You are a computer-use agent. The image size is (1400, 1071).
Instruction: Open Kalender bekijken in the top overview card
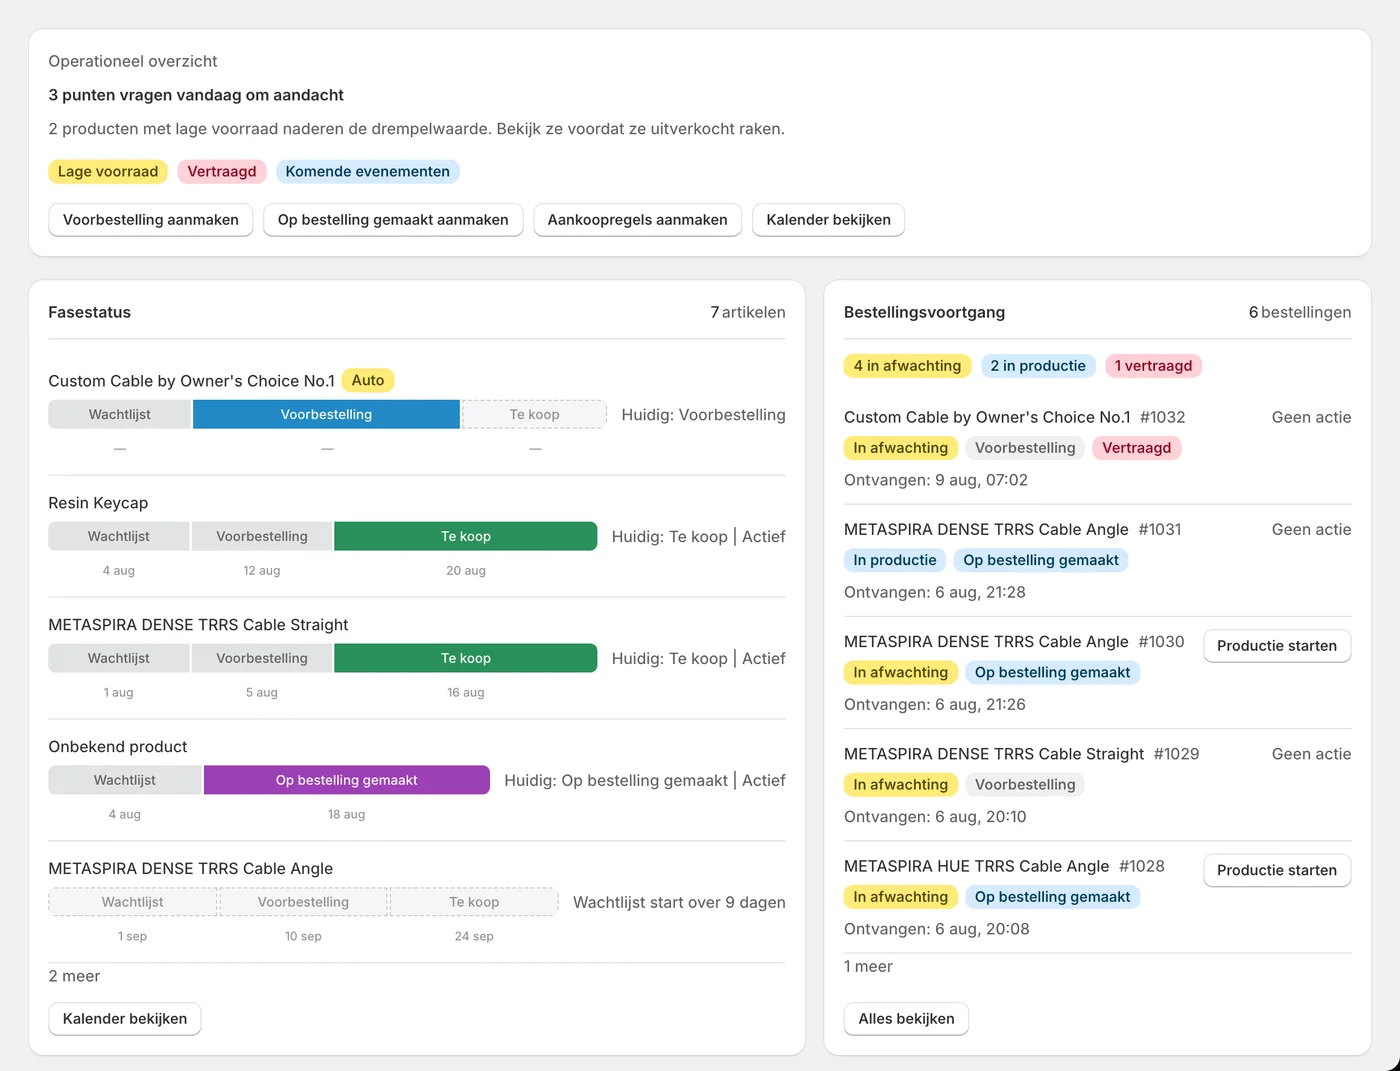point(828,220)
